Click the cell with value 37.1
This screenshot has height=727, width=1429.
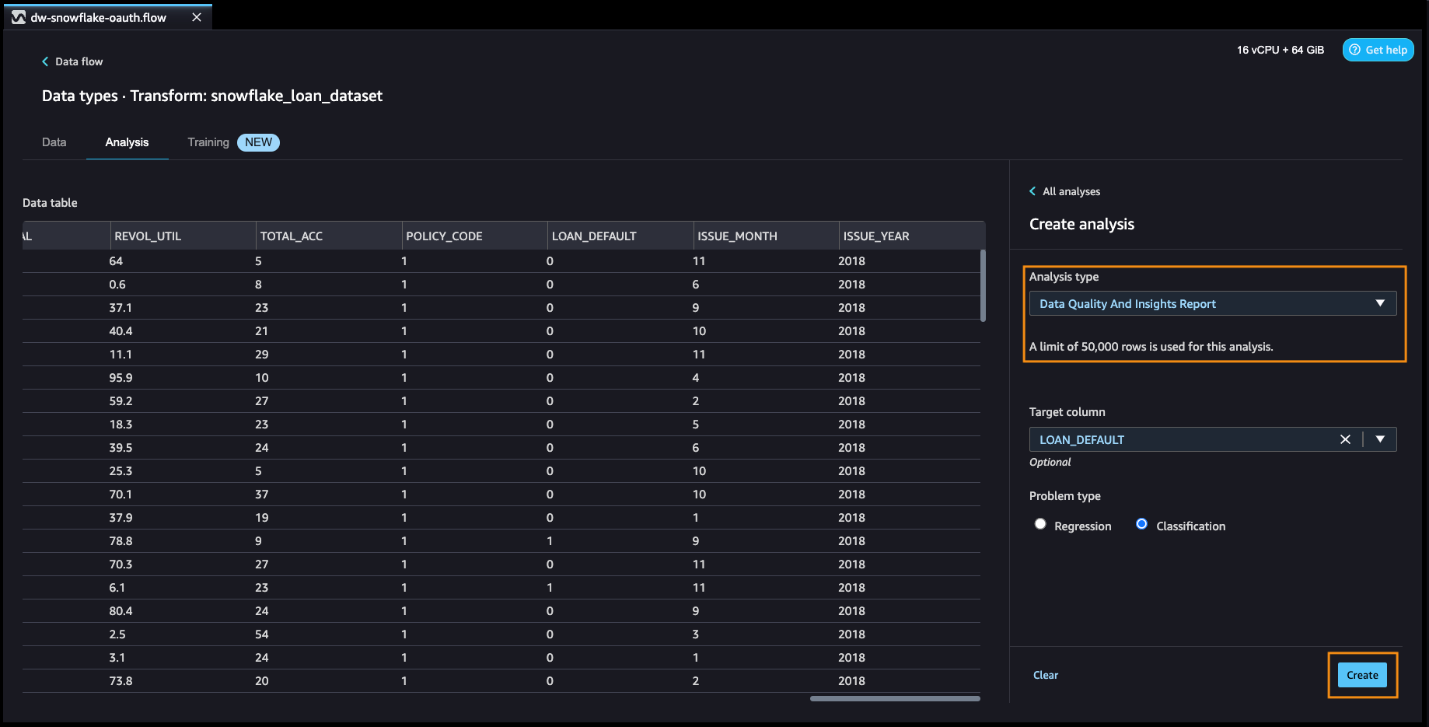click(121, 308)
